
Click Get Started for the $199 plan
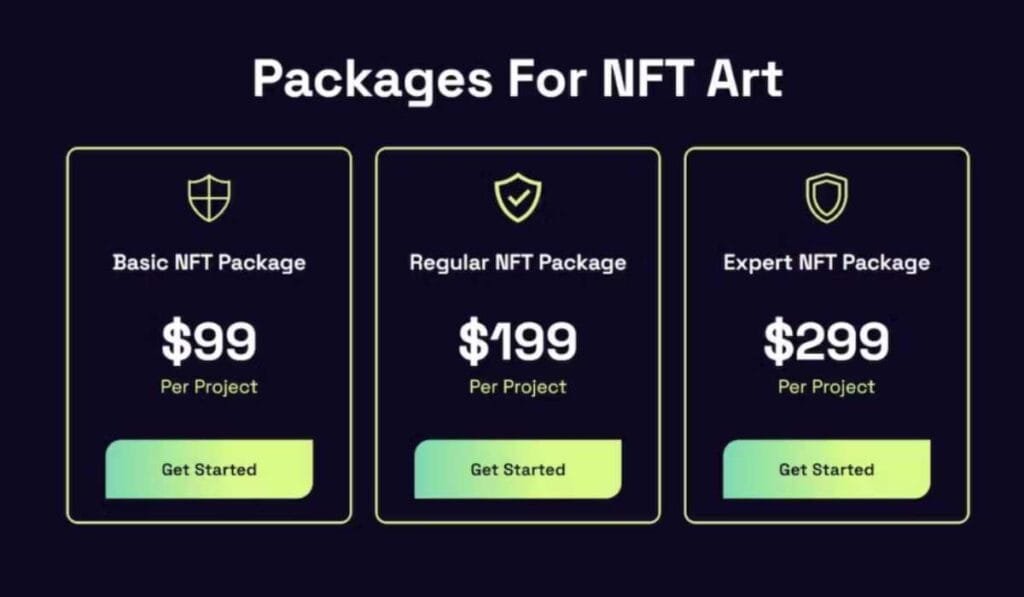point(517,469)
